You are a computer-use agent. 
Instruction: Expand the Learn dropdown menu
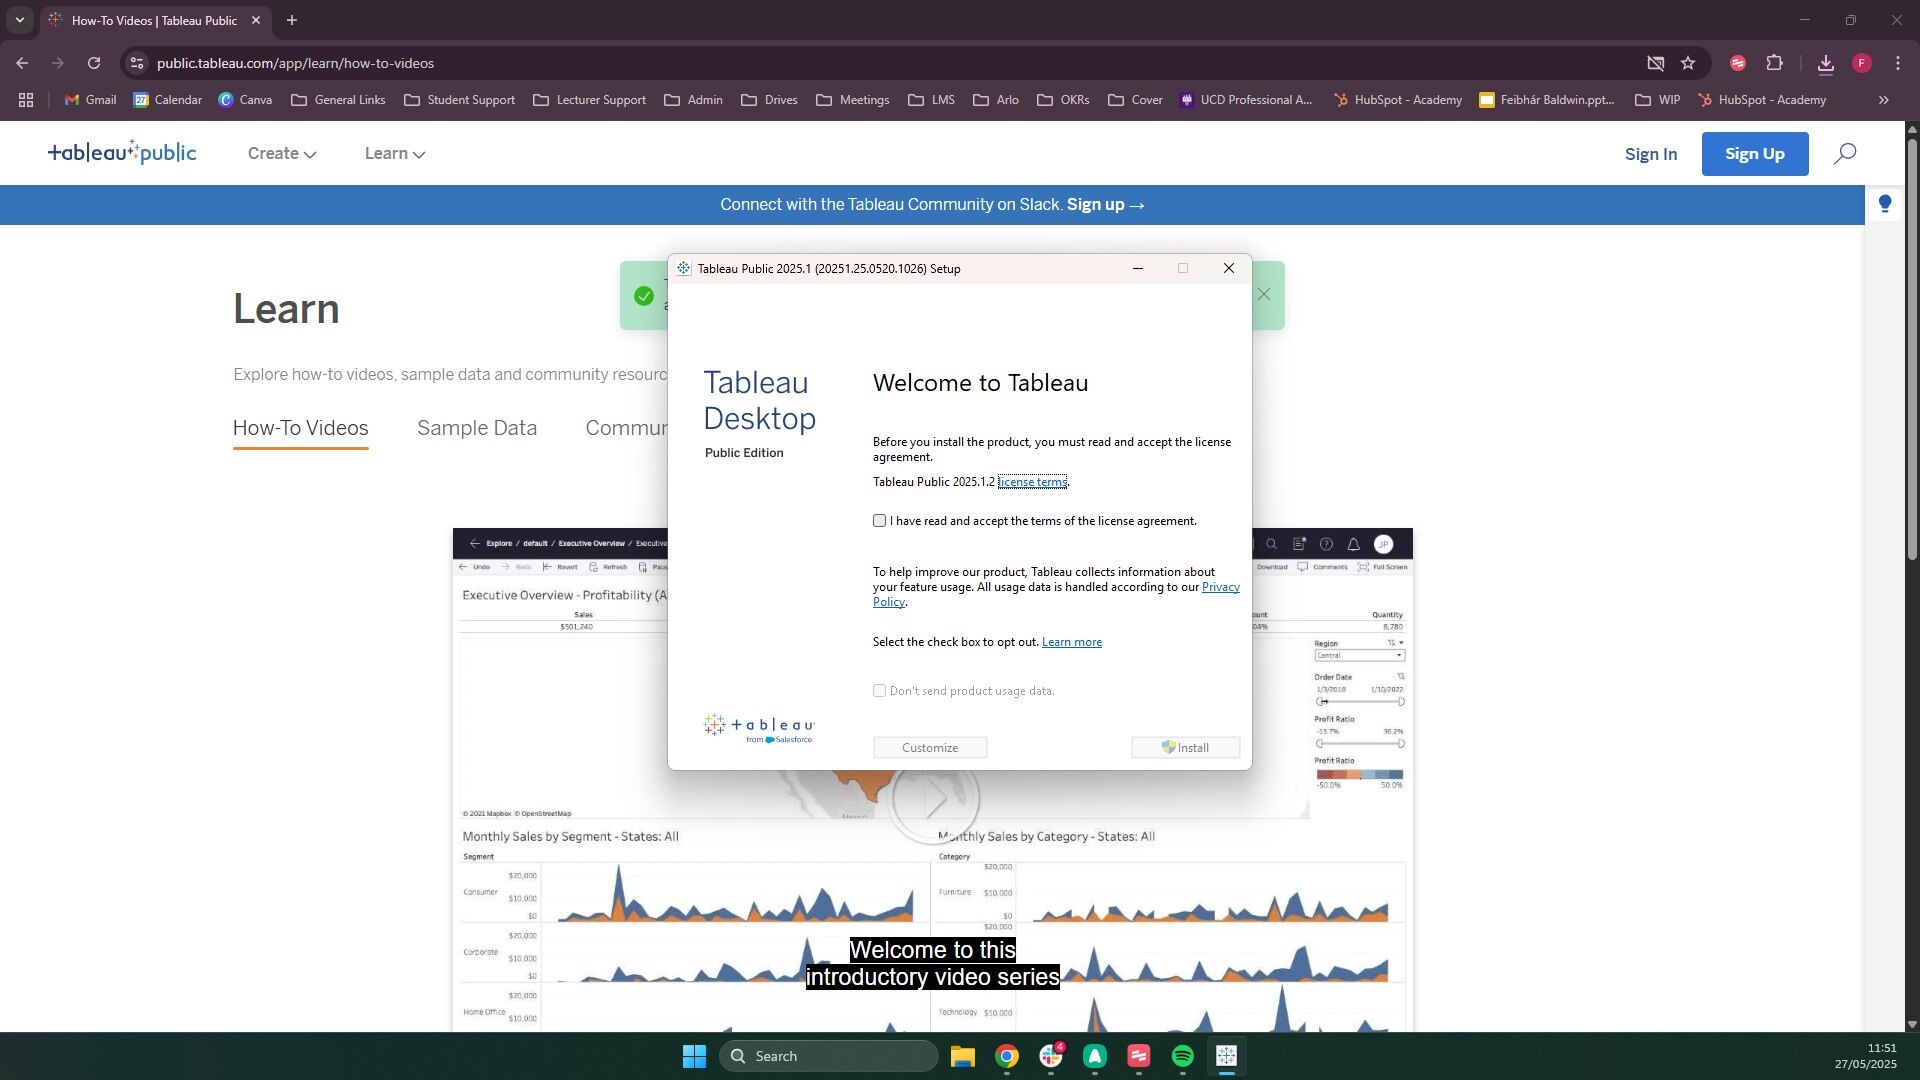(x=394, y=154)
